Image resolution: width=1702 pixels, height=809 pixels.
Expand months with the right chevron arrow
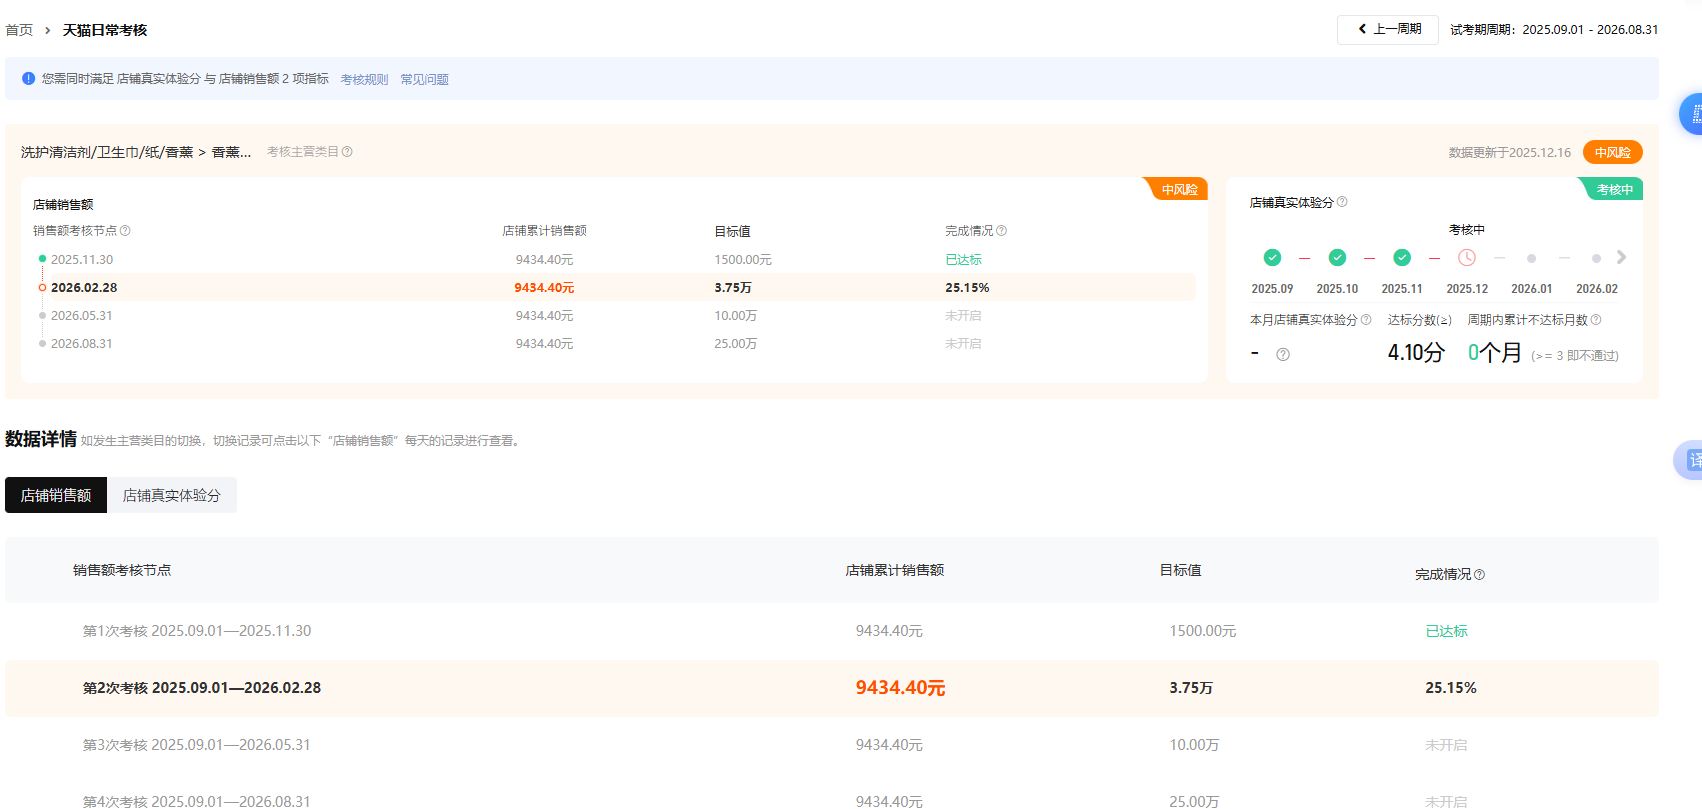1621,258
